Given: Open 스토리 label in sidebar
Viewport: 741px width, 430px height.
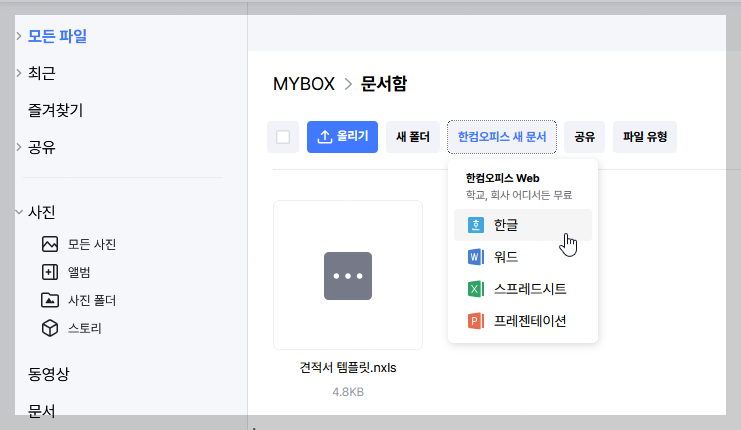Looking at the screenshot, I should point(85,328).
